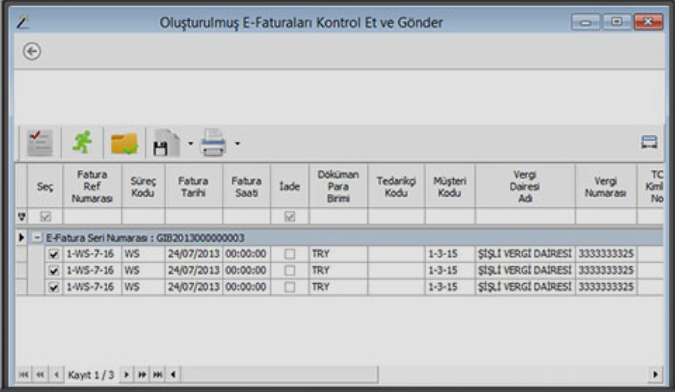Open the save icon dropdown arrow
This screenshot has height=392, width=675.
pyautogui.click(x=190, y=143)
